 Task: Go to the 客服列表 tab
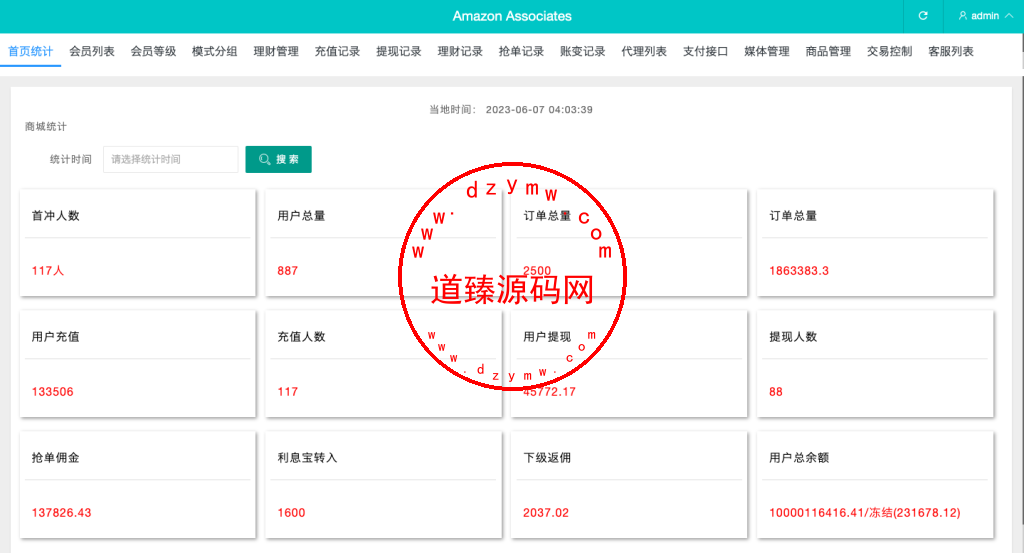click(x=952, y=51)
